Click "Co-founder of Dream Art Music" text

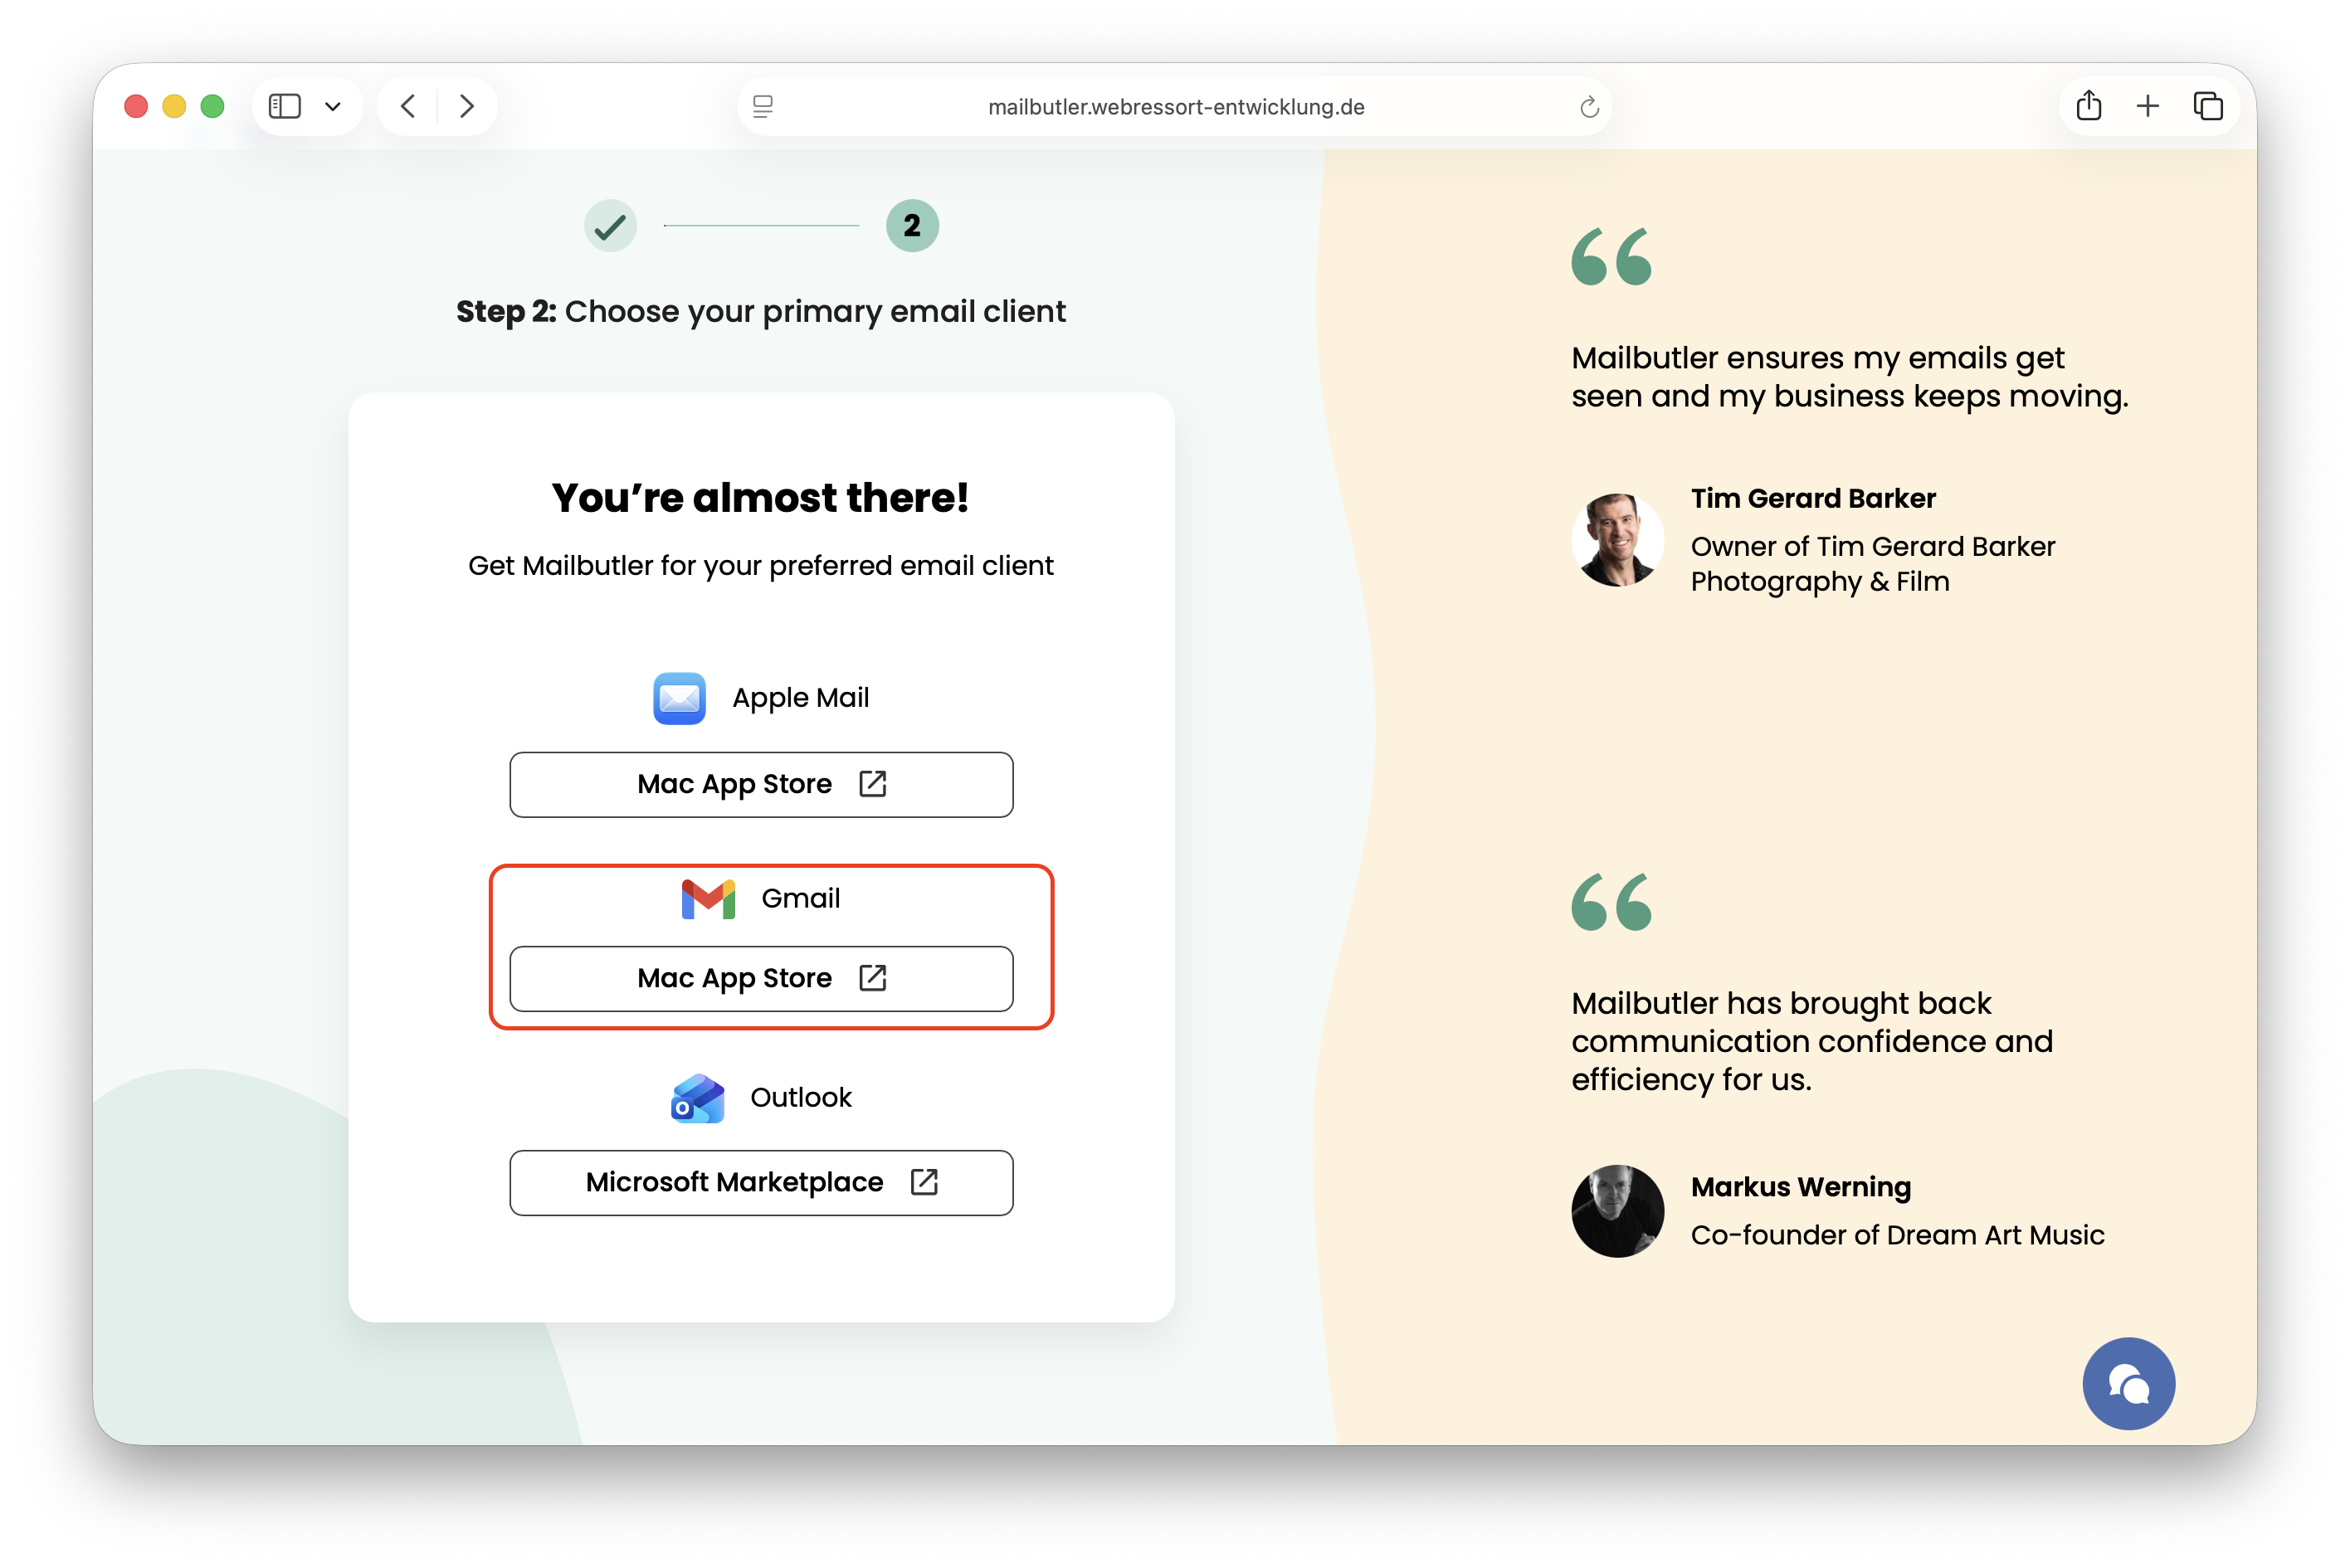pyautogui.click(x=1897, y=1235)
